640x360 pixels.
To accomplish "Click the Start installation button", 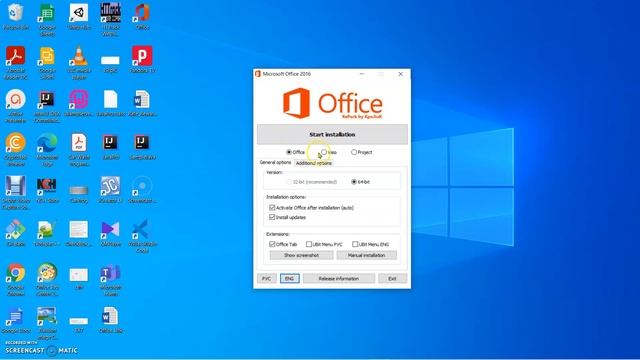I will point(332,134).
